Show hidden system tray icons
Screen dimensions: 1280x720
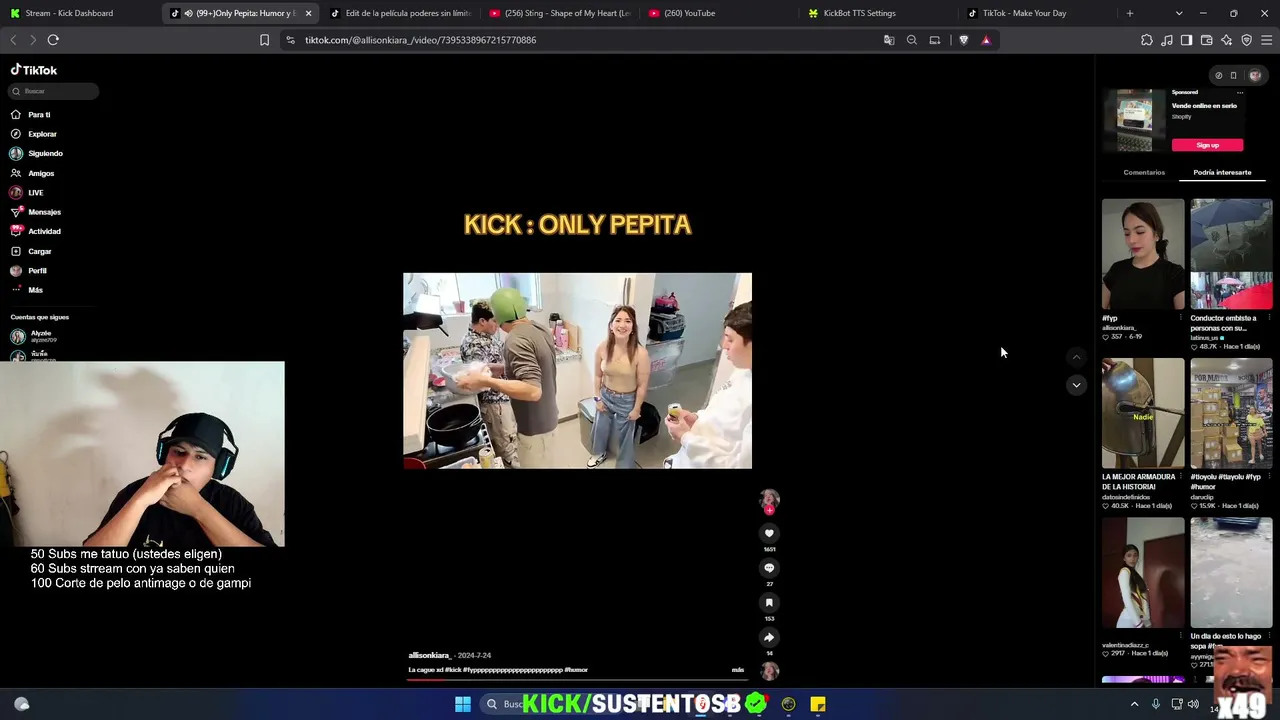1134,704
